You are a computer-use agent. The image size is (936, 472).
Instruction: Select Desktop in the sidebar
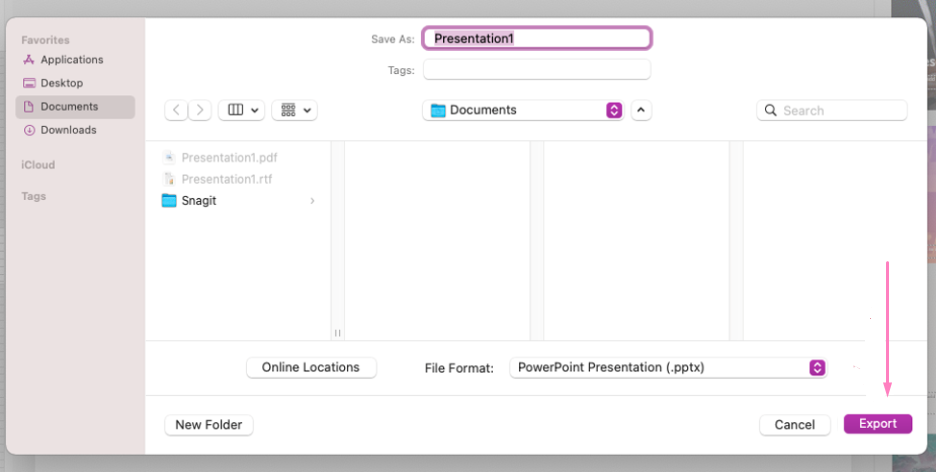[x=75, y=83]
